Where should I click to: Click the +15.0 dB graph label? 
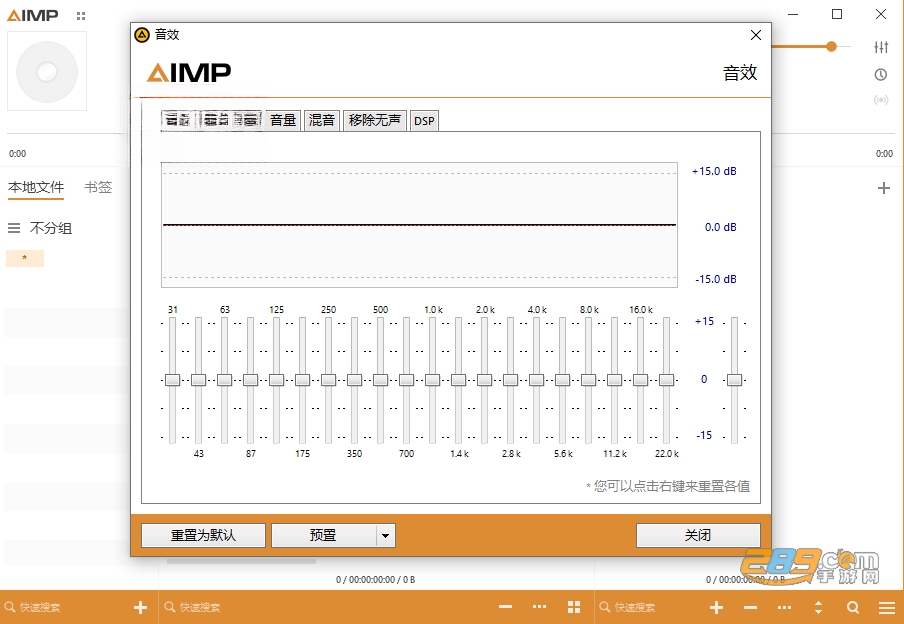714,171
